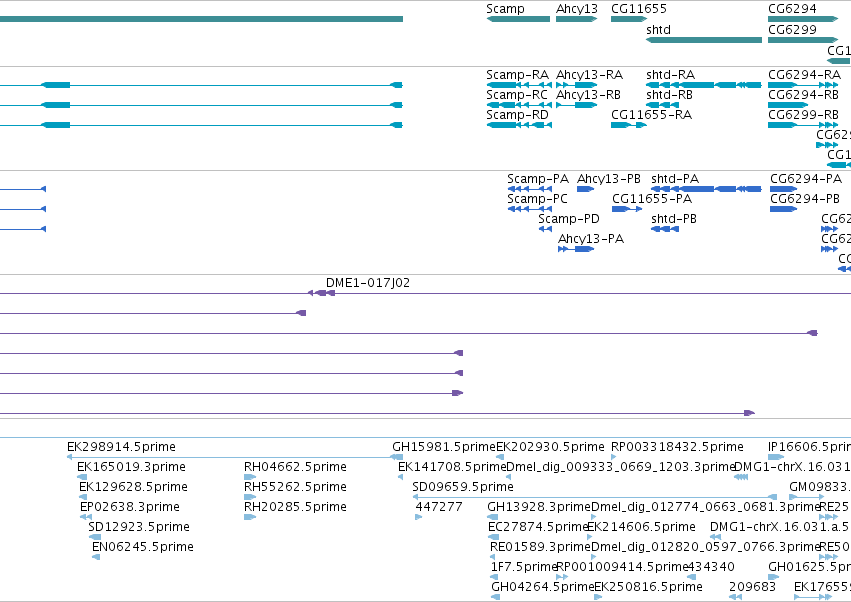Select the Scamp-PA protein feature
Image resolution: width=851 pixels, height=602 pixels.
(530, 189)
